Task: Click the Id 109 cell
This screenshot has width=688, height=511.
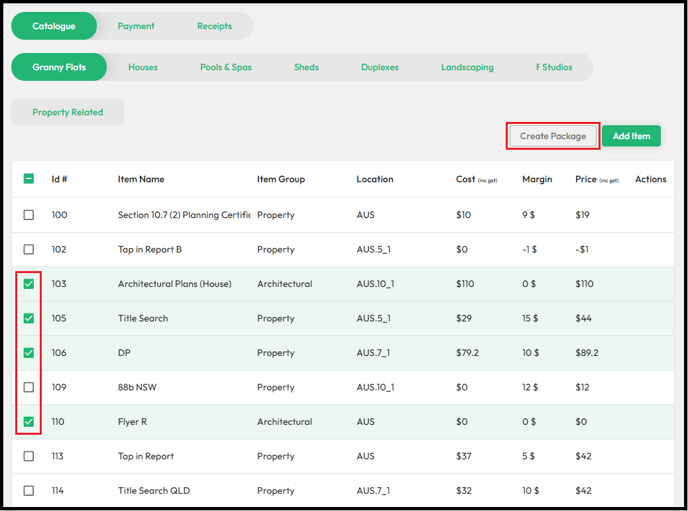Action: 59,387
